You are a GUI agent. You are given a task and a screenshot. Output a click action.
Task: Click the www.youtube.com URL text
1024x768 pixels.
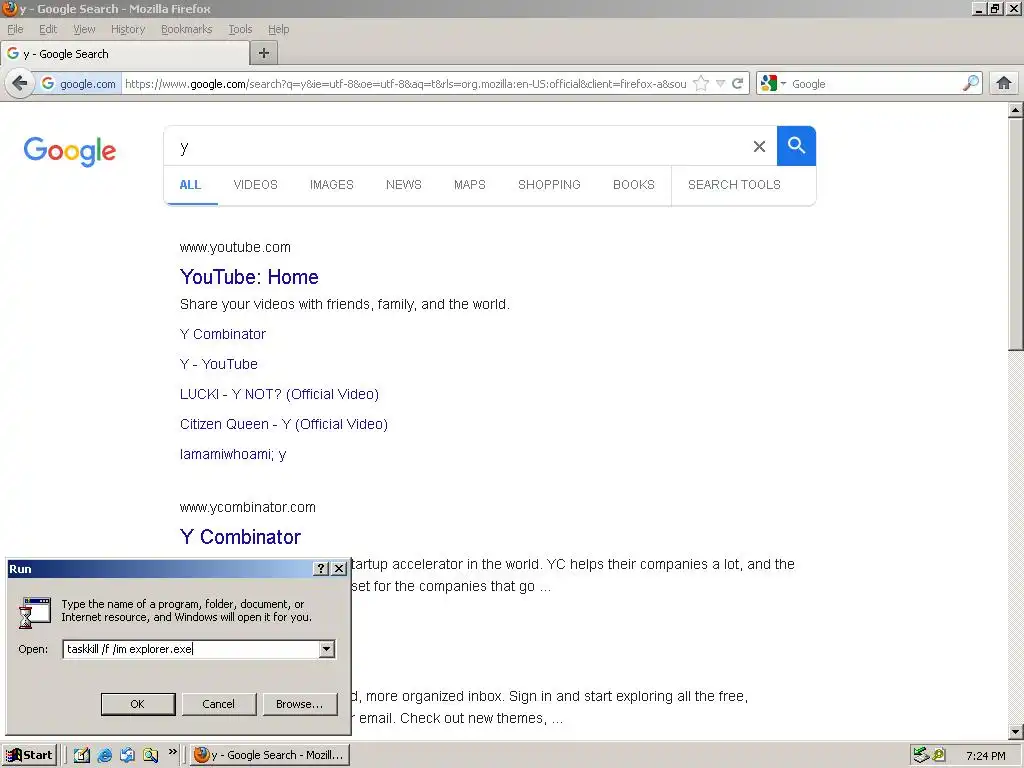(235, 248)
